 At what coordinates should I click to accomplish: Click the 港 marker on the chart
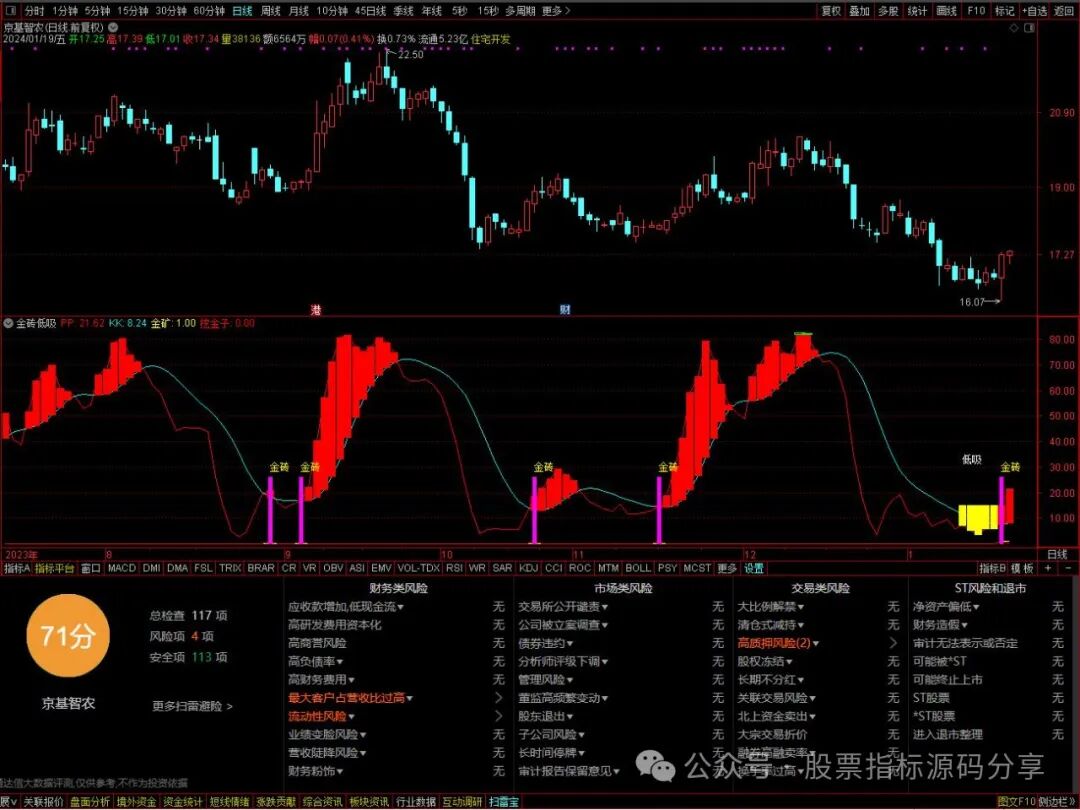(315, 310)
